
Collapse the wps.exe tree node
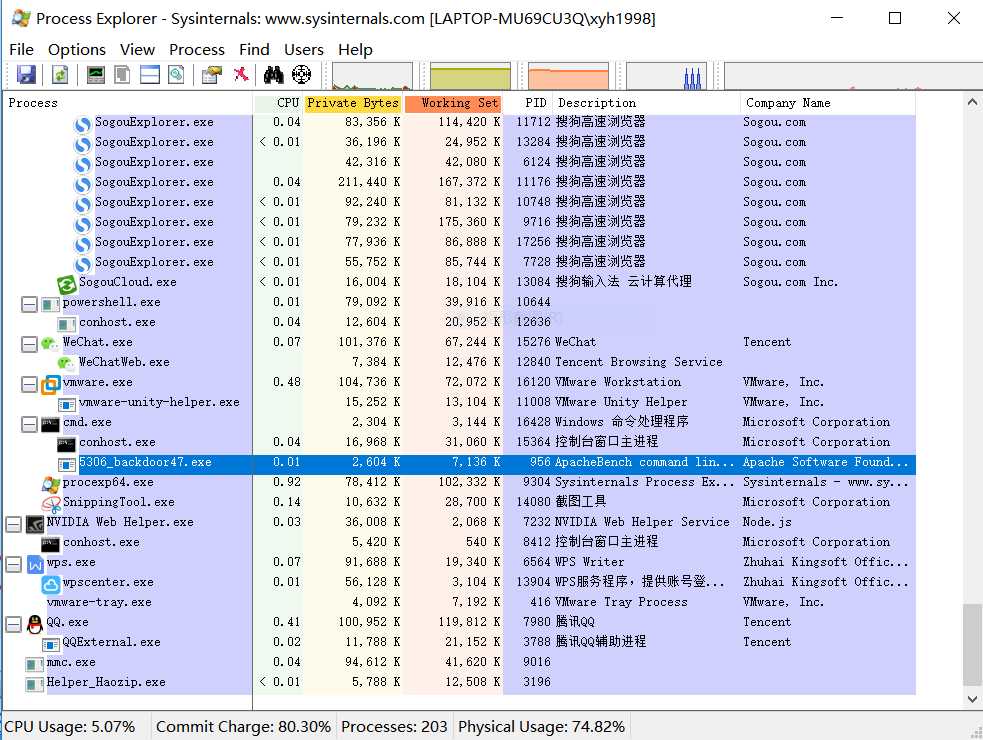(13, 564)
